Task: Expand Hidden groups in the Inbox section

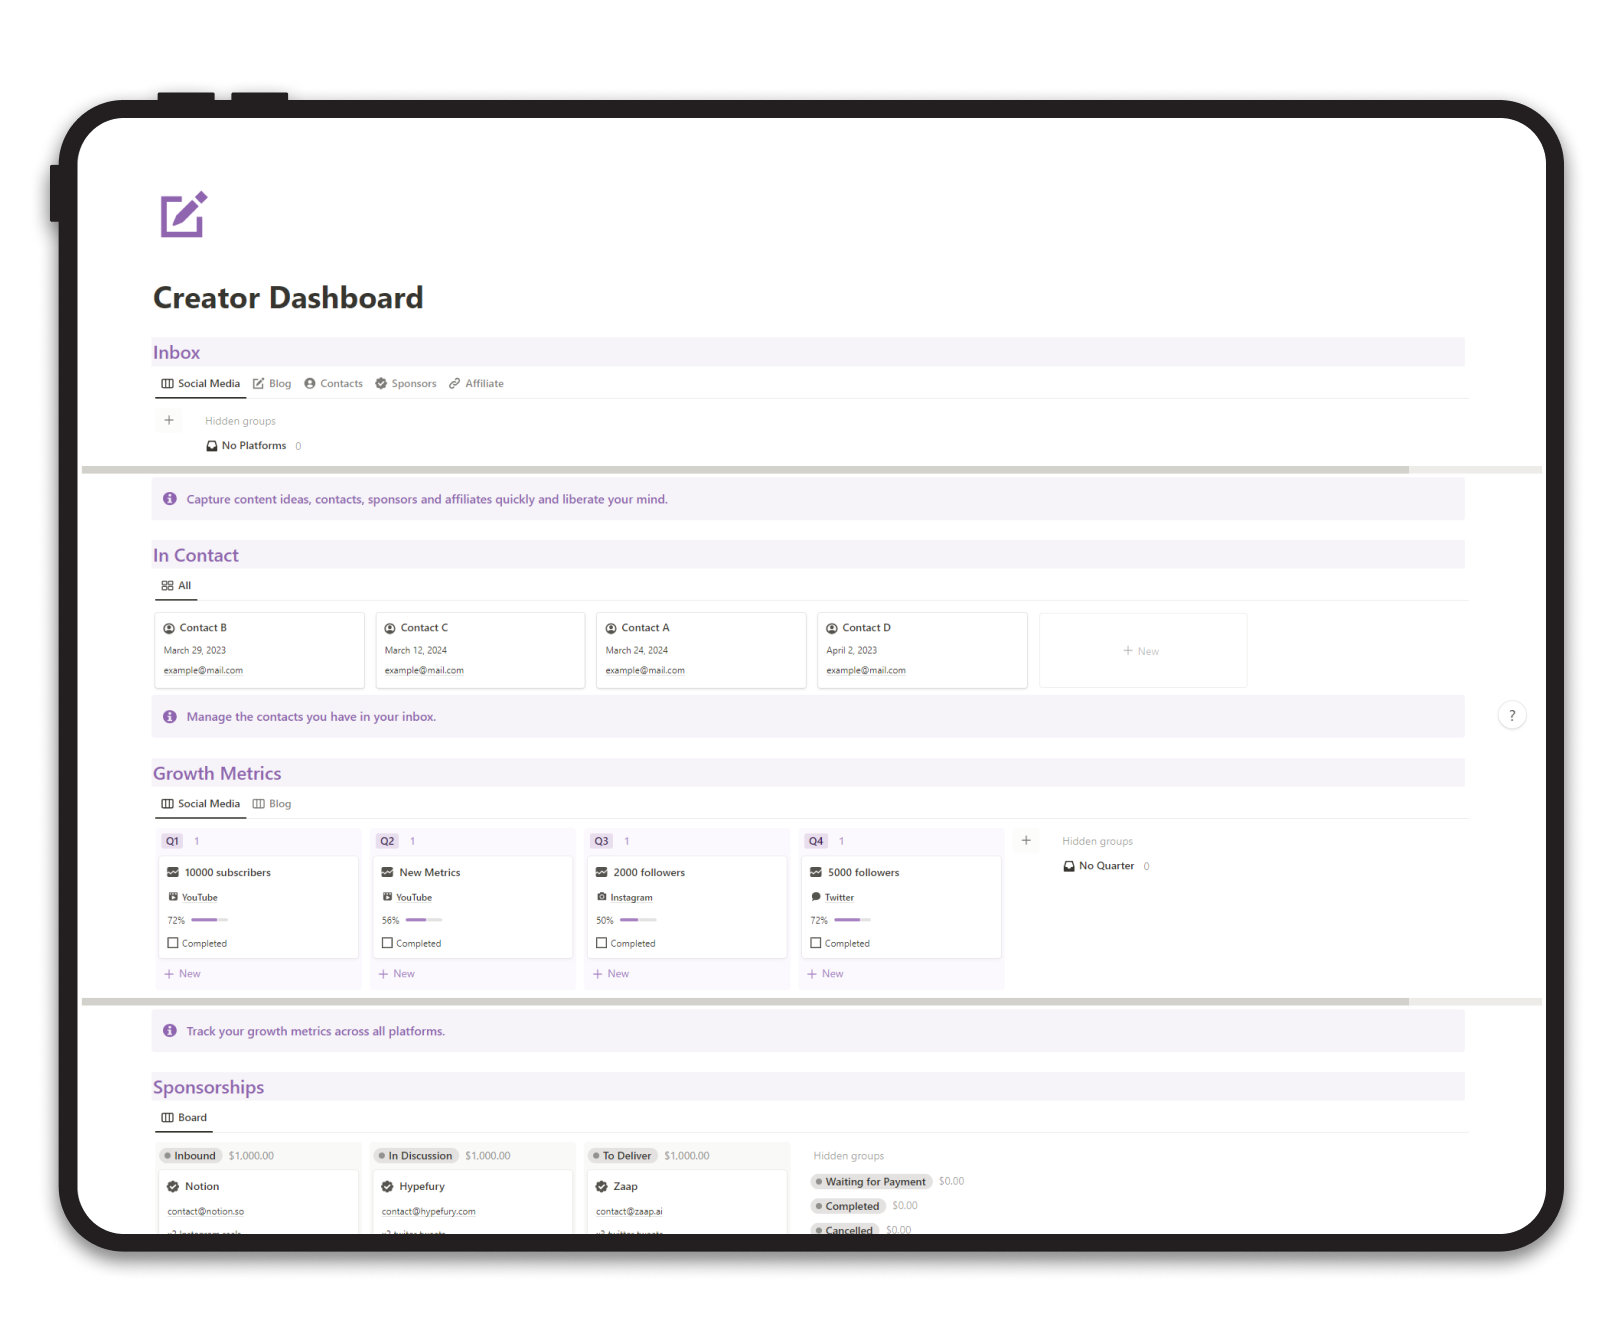Action: 240,420
